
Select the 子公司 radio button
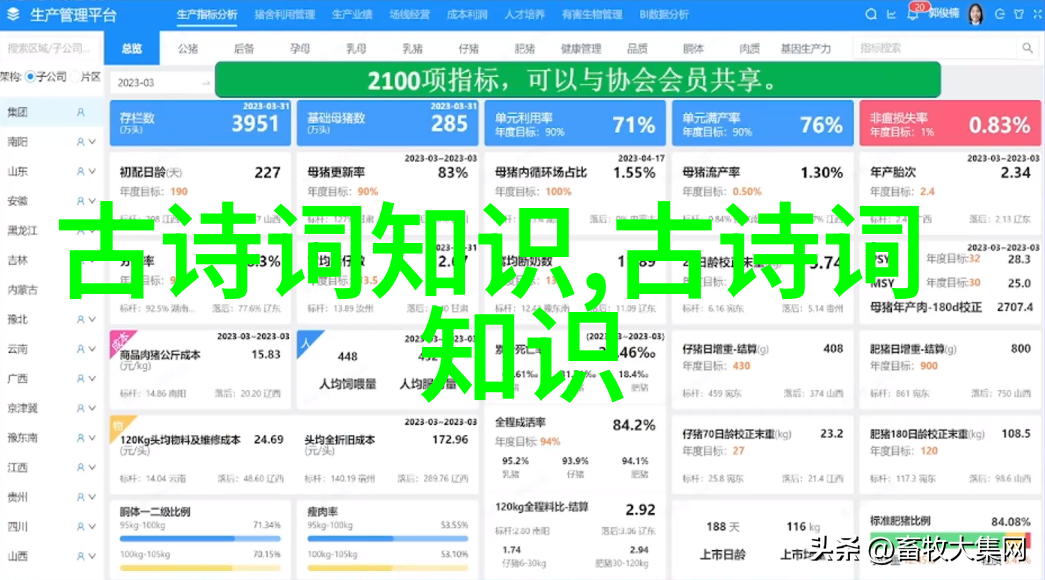(x=30, y=77)
